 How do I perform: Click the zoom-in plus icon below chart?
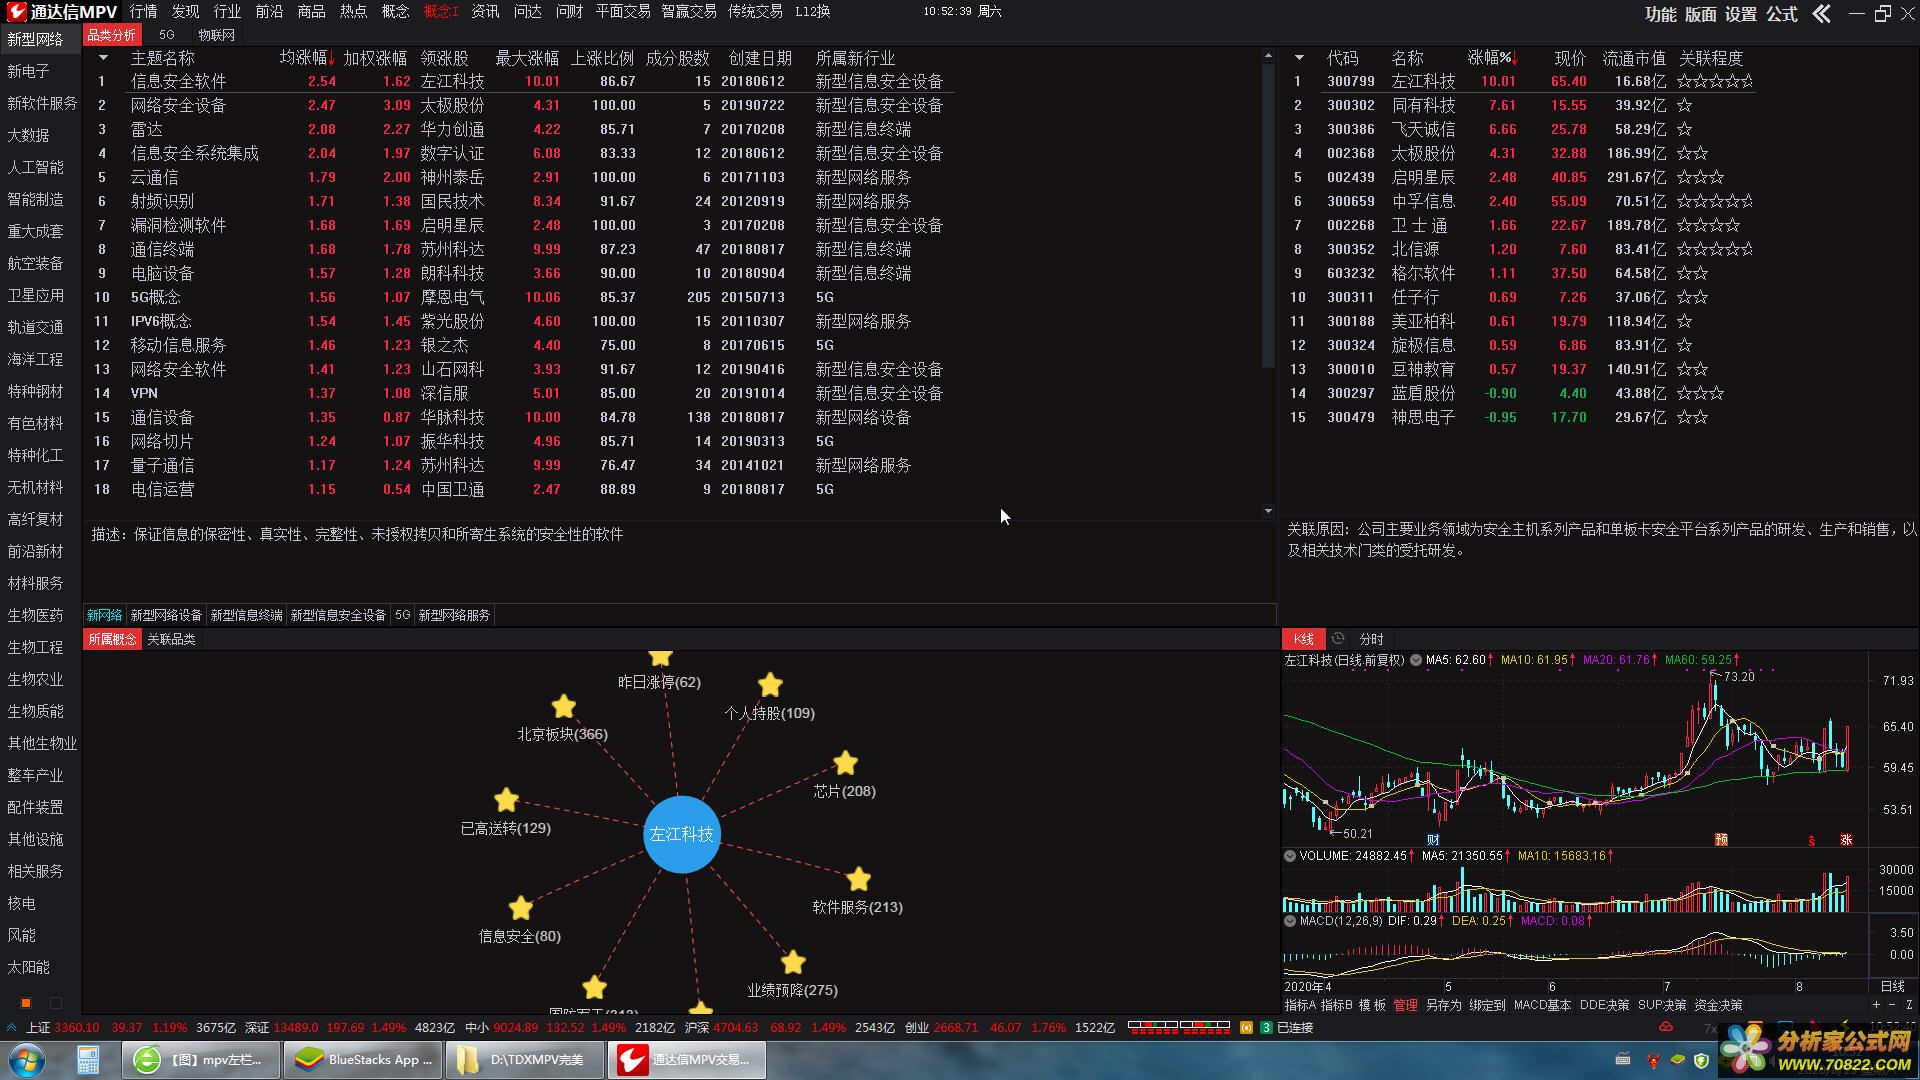(1876, 1005)
